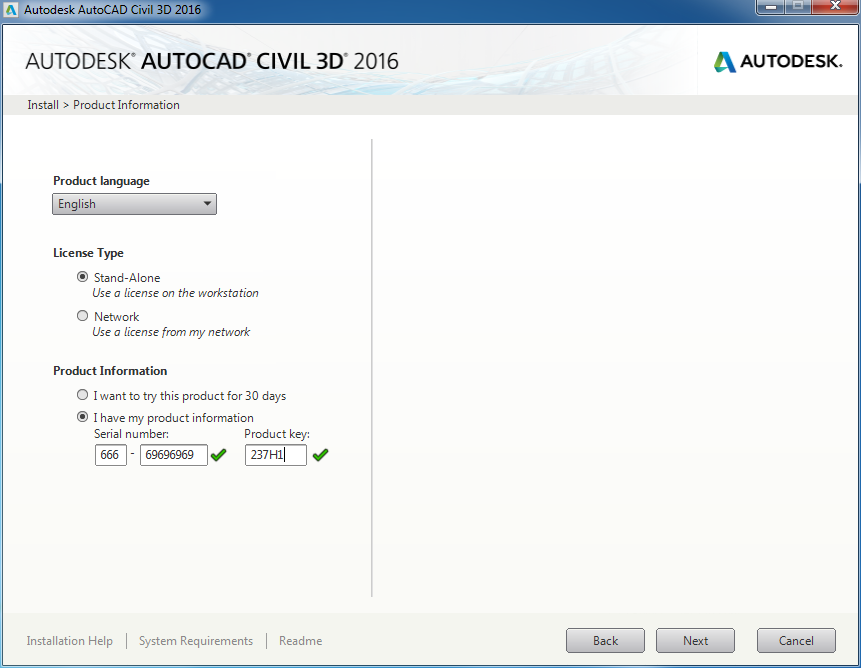Image resolution: width=861 pixels, height=668 pixels.
Task: Choose the Network license type option
Action: coord(82,316)
